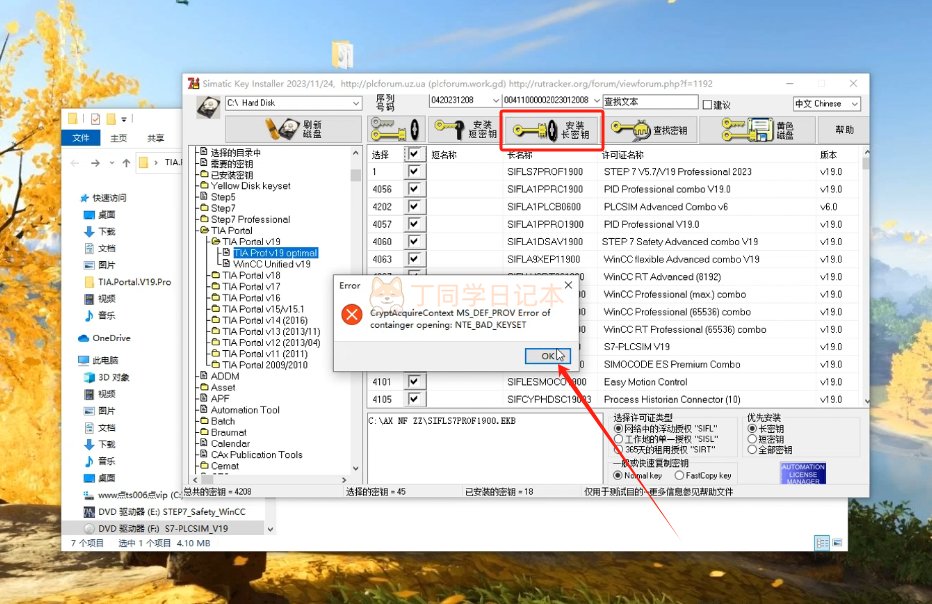Select the FastCopy key radio option
This screenshot has width=932, height=604.
pyautogui.click(x=678, y=475)
